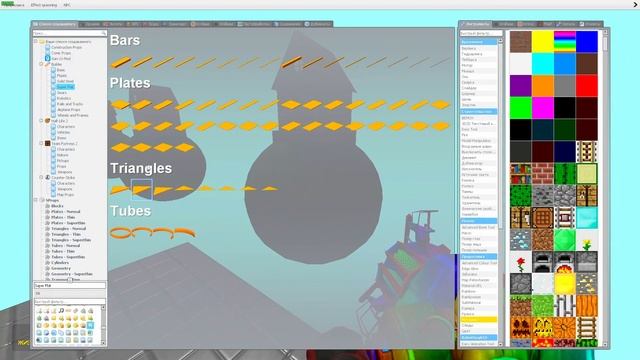
Task: Click the Super Flat name input field
Action: click(x=69, y=286)
